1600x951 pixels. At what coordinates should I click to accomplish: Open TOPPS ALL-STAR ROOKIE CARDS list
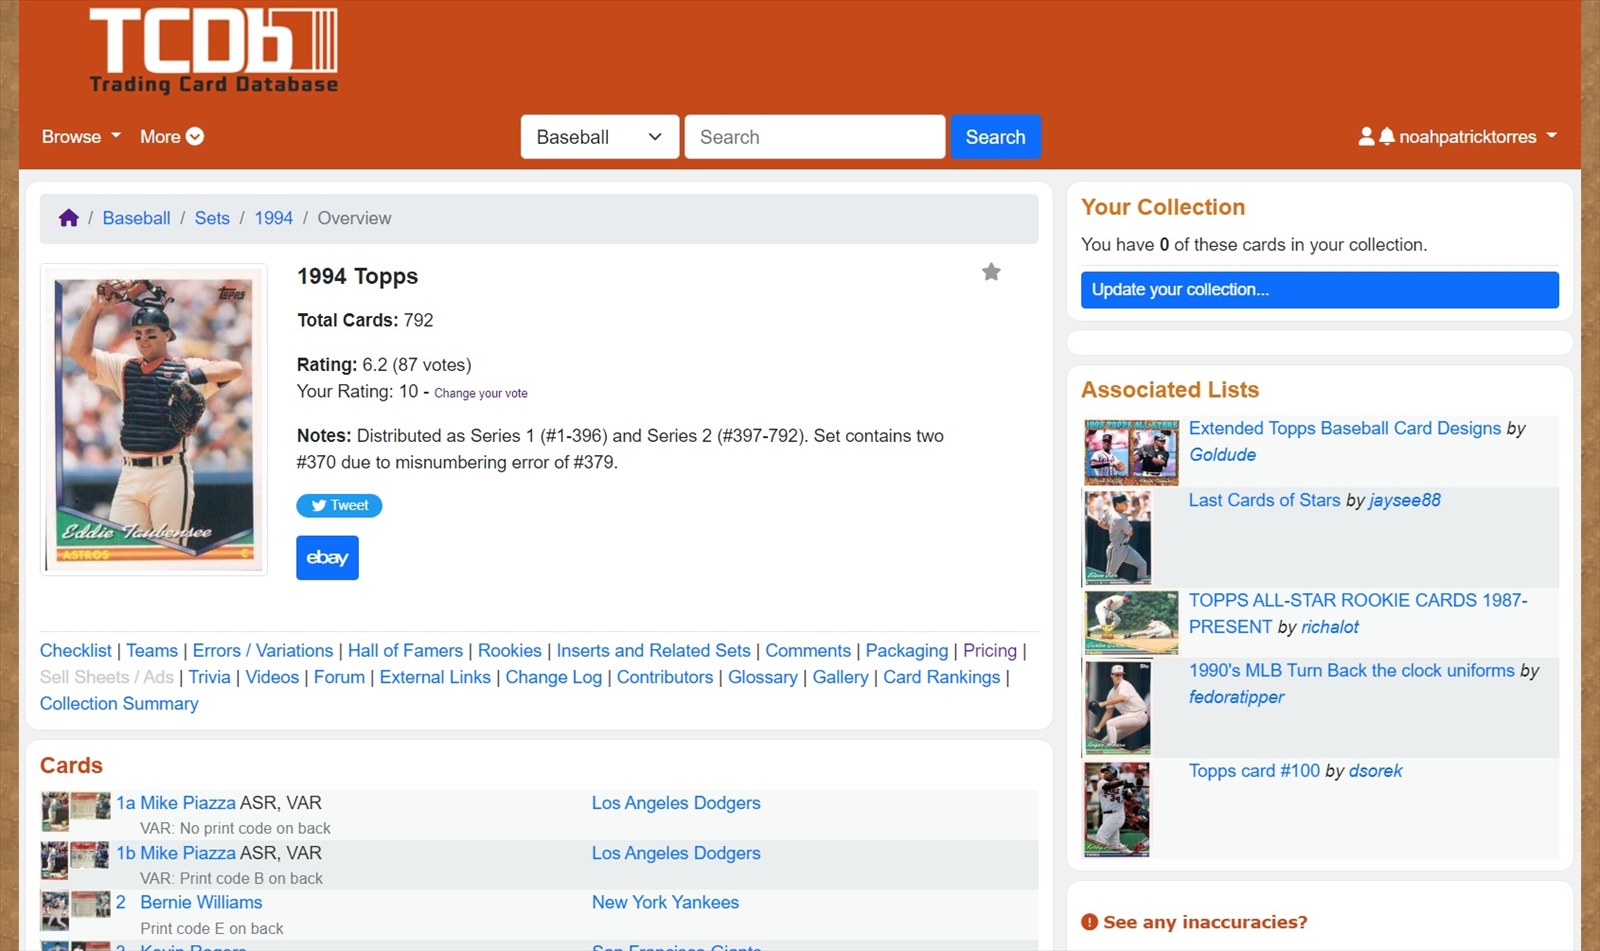click(1358, 613)
